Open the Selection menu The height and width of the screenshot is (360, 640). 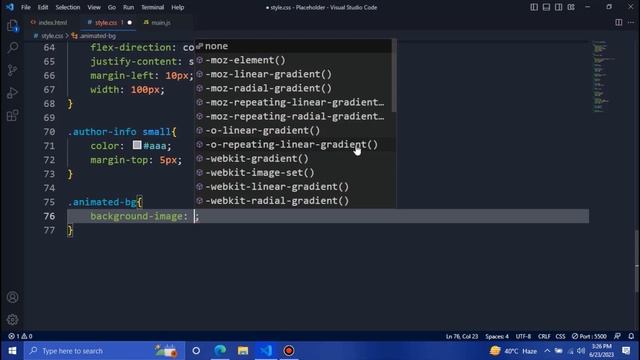[68, 7]
